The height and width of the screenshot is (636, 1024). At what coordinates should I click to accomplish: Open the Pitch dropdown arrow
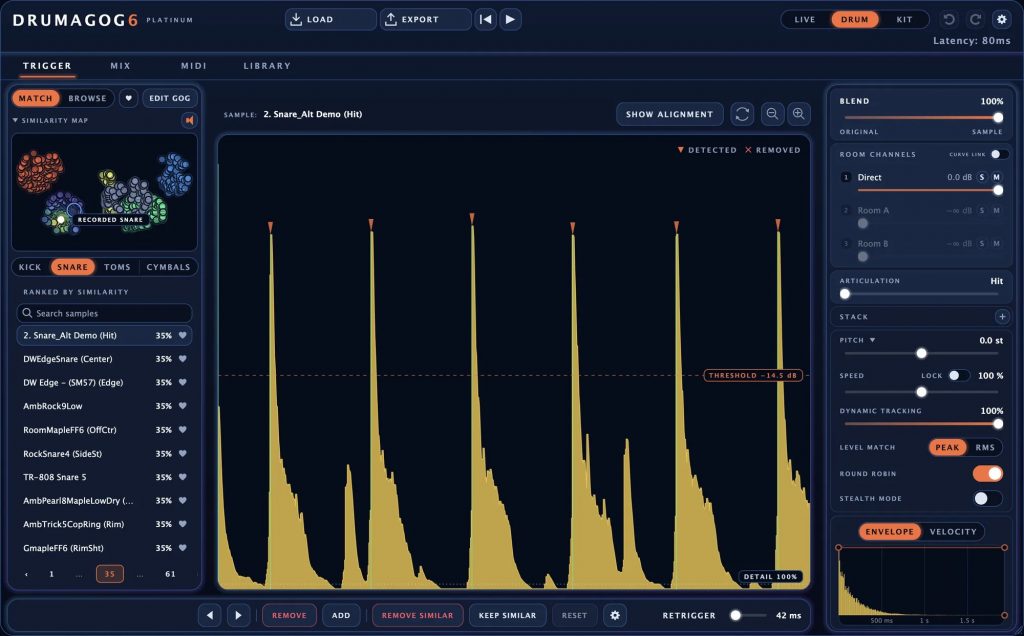pos(872,340)
